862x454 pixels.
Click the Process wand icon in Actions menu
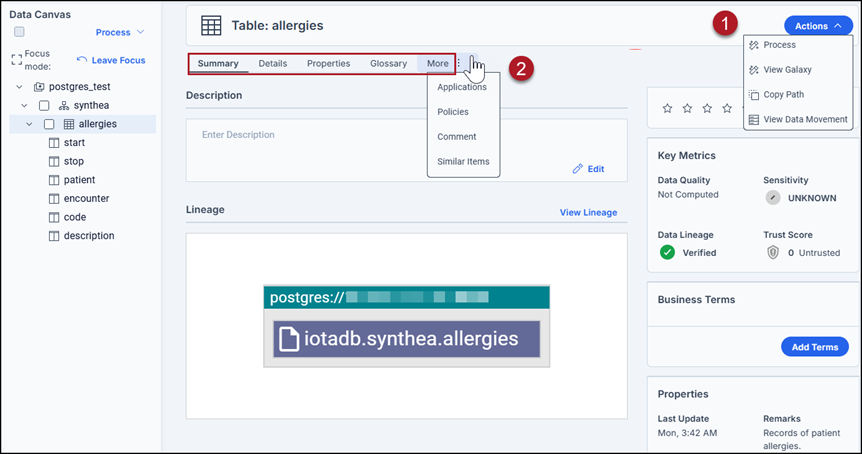[x=754, y=45]
